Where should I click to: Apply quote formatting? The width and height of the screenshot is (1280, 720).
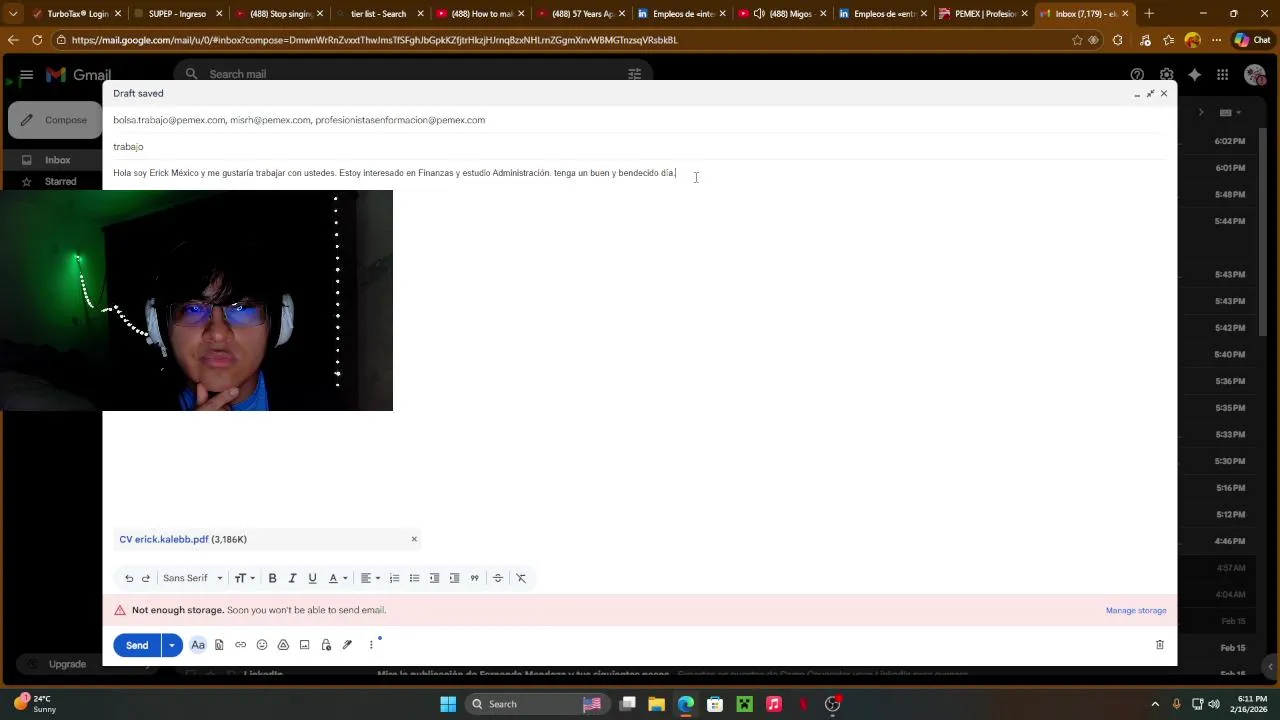click(x=474, y=578)
